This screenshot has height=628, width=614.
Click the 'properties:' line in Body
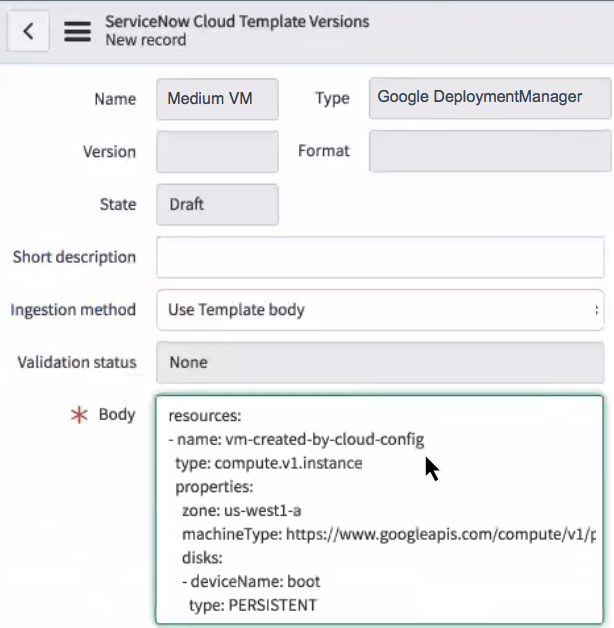(214, 487)
